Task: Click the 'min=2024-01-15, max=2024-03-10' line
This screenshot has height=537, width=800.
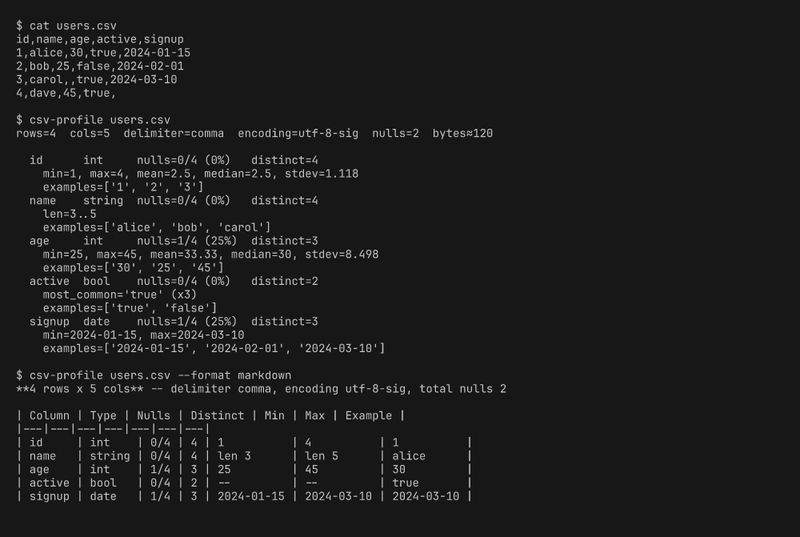Action: tap(143, 334)
